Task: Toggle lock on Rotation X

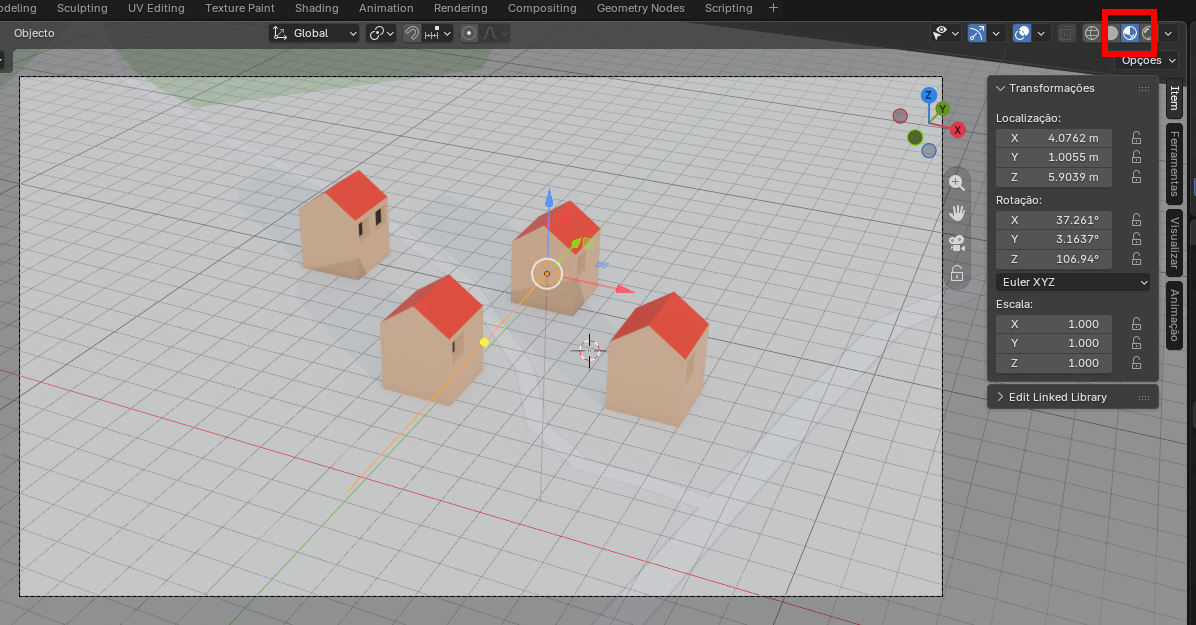Action: click(x=1136, y=220)
